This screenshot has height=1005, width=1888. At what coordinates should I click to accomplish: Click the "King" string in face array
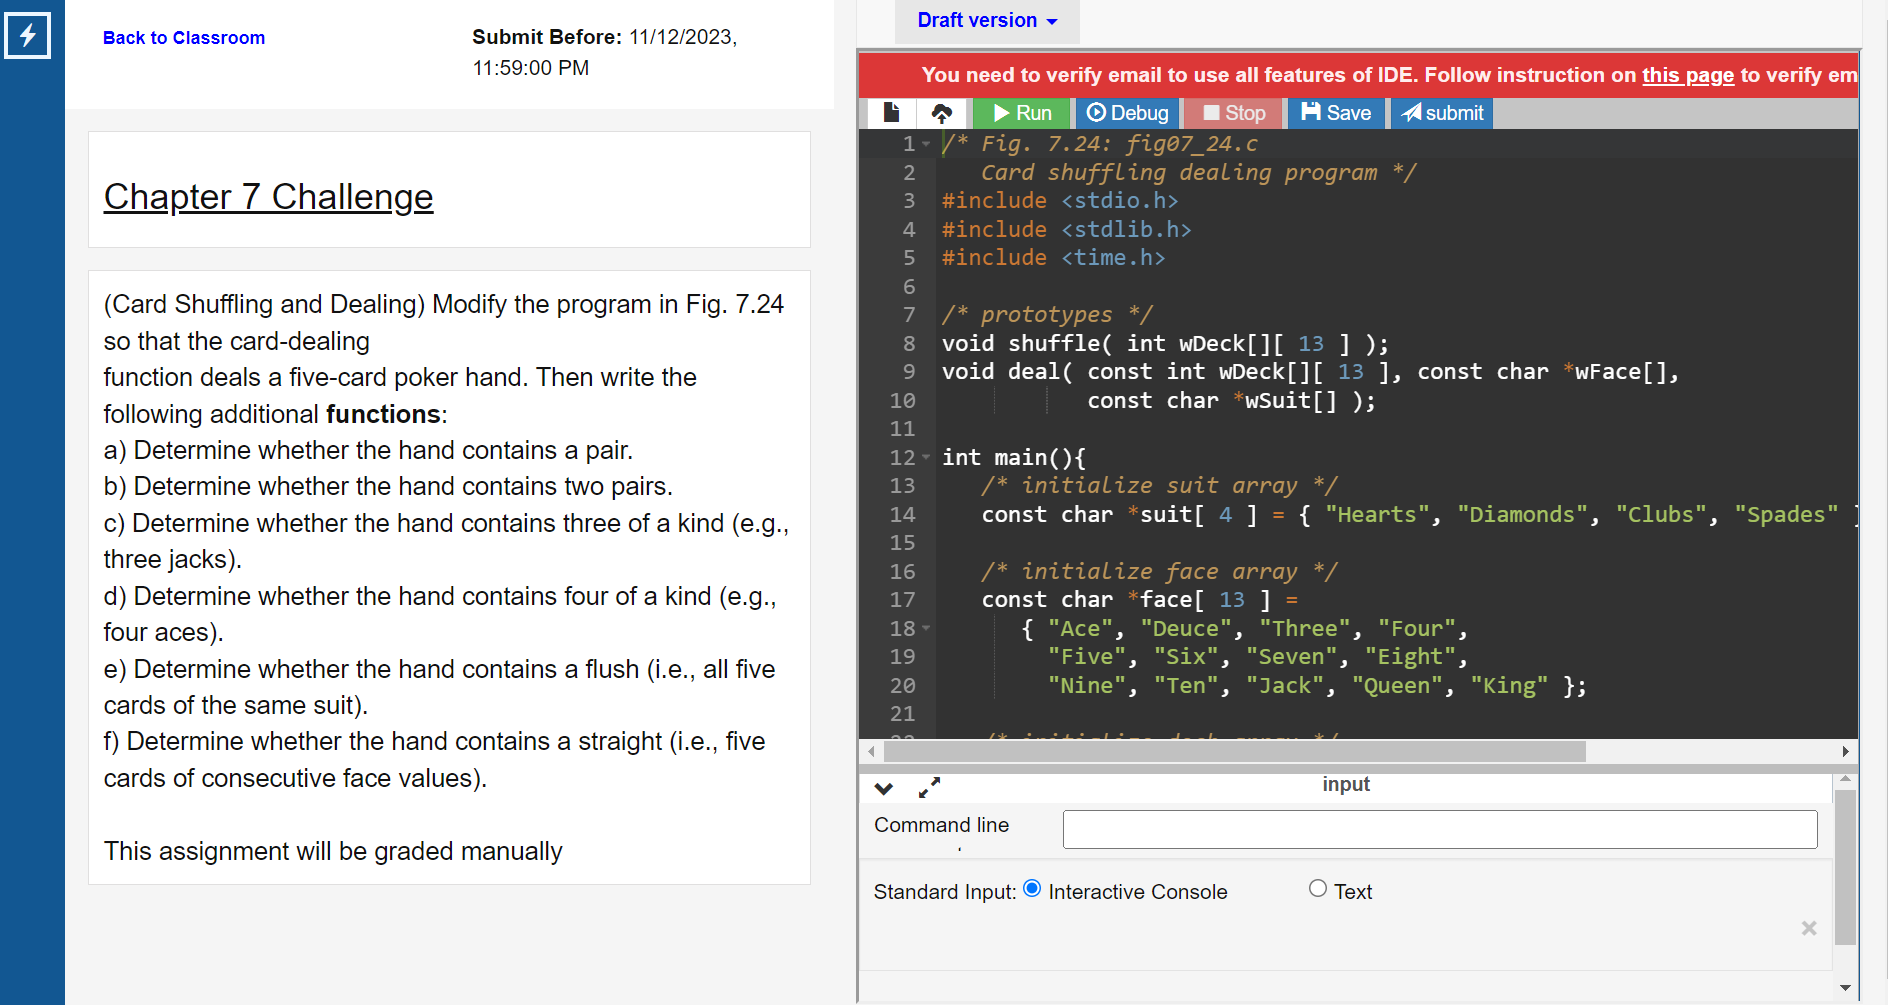(1509, 686)
